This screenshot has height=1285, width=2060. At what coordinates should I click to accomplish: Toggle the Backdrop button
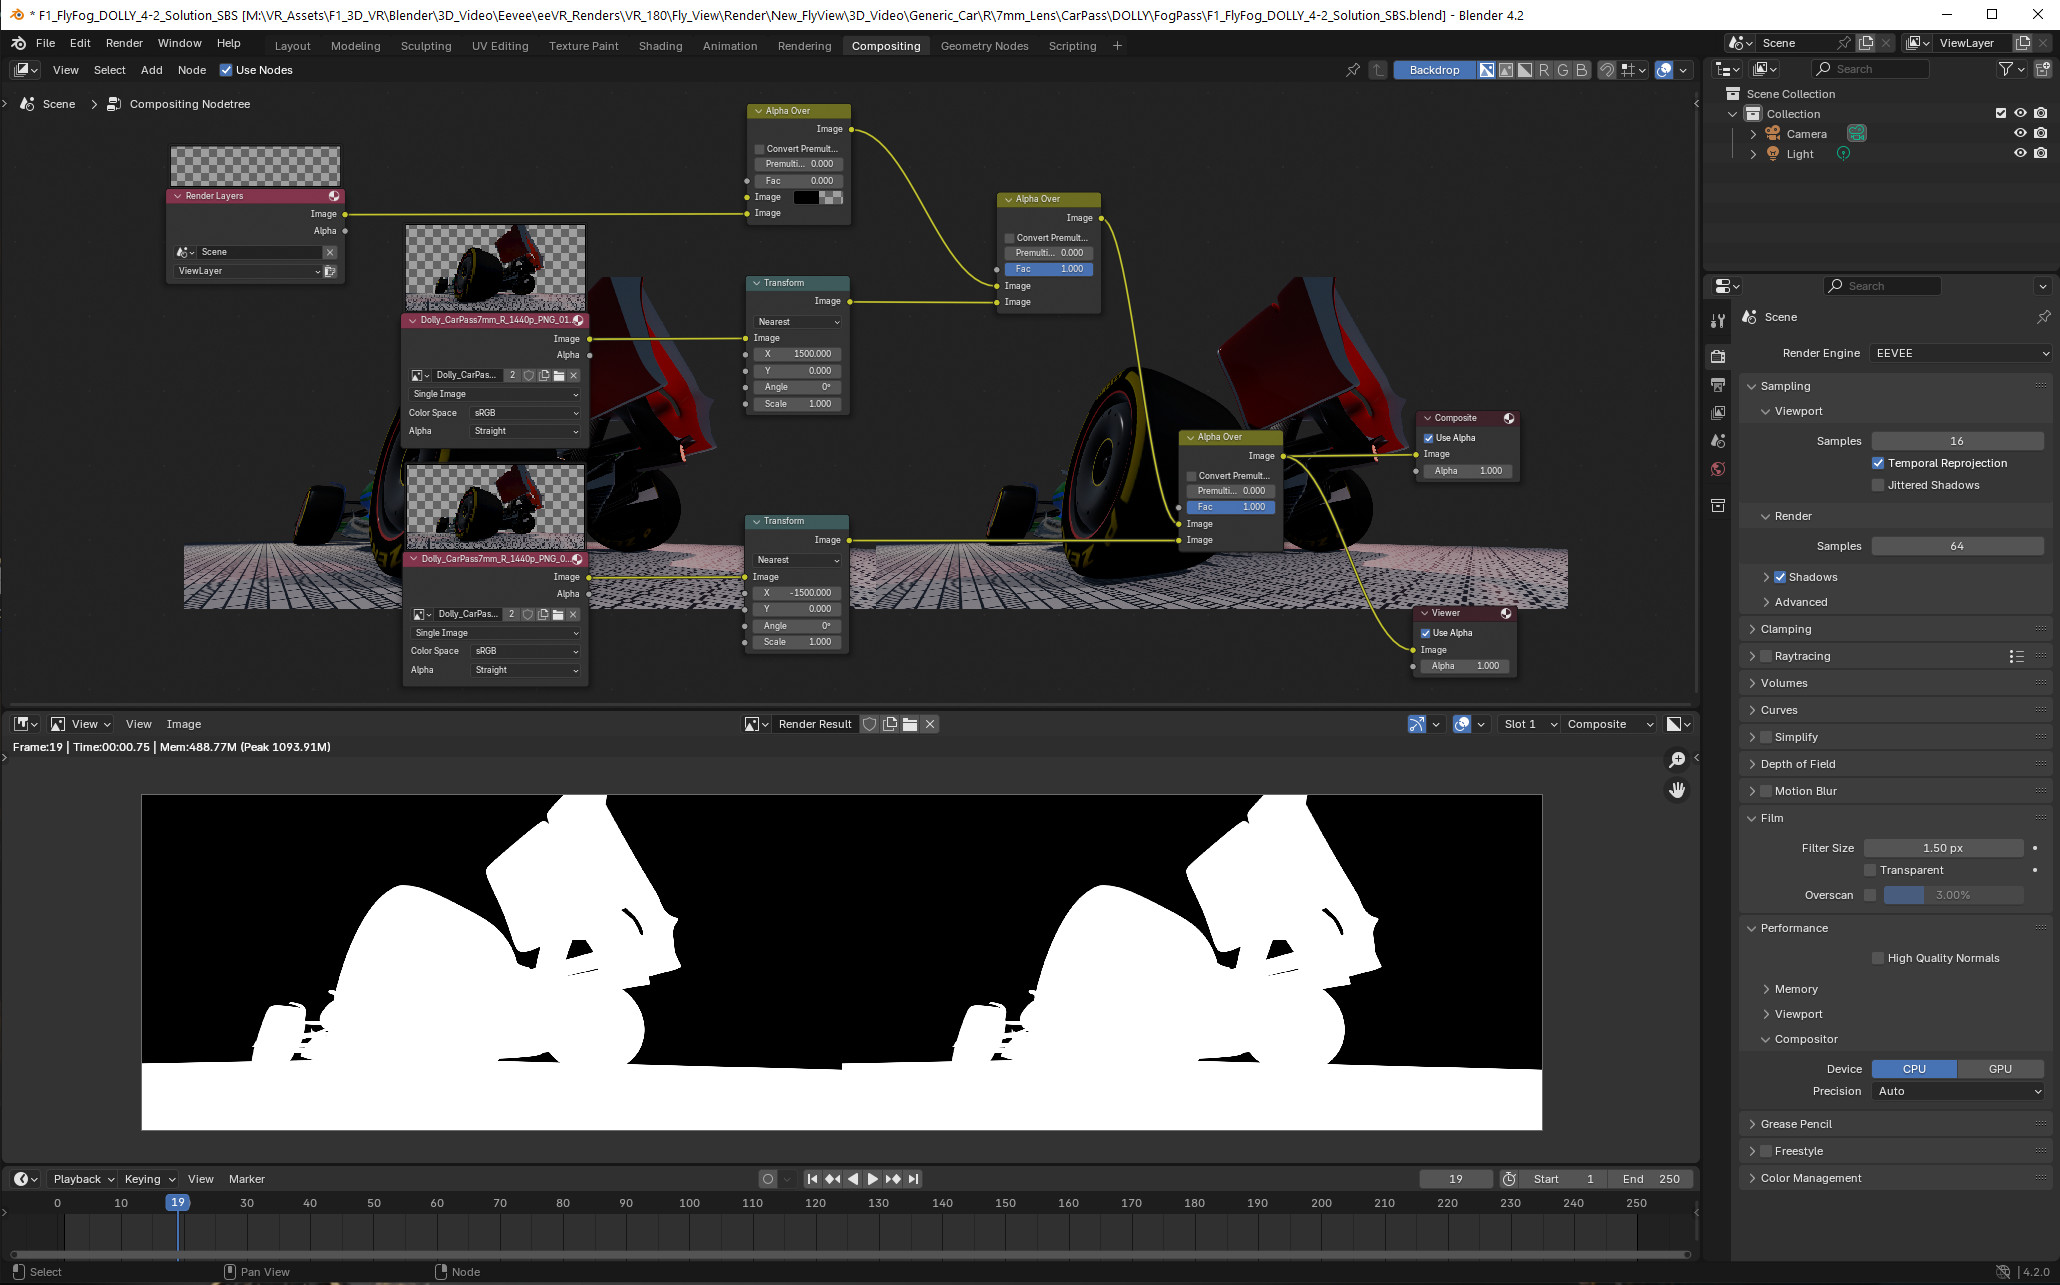pyautogui.click(x=1434, y=70)
